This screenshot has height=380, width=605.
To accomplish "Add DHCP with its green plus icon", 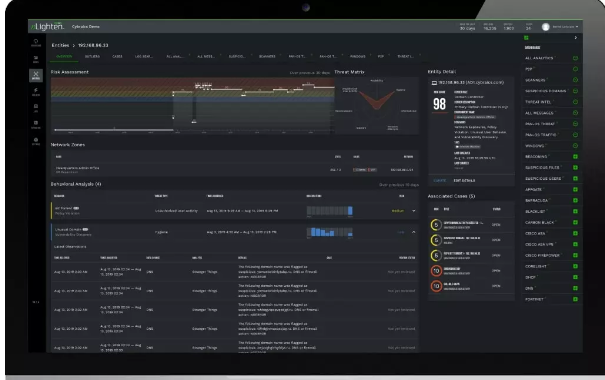I will point(575,277).
